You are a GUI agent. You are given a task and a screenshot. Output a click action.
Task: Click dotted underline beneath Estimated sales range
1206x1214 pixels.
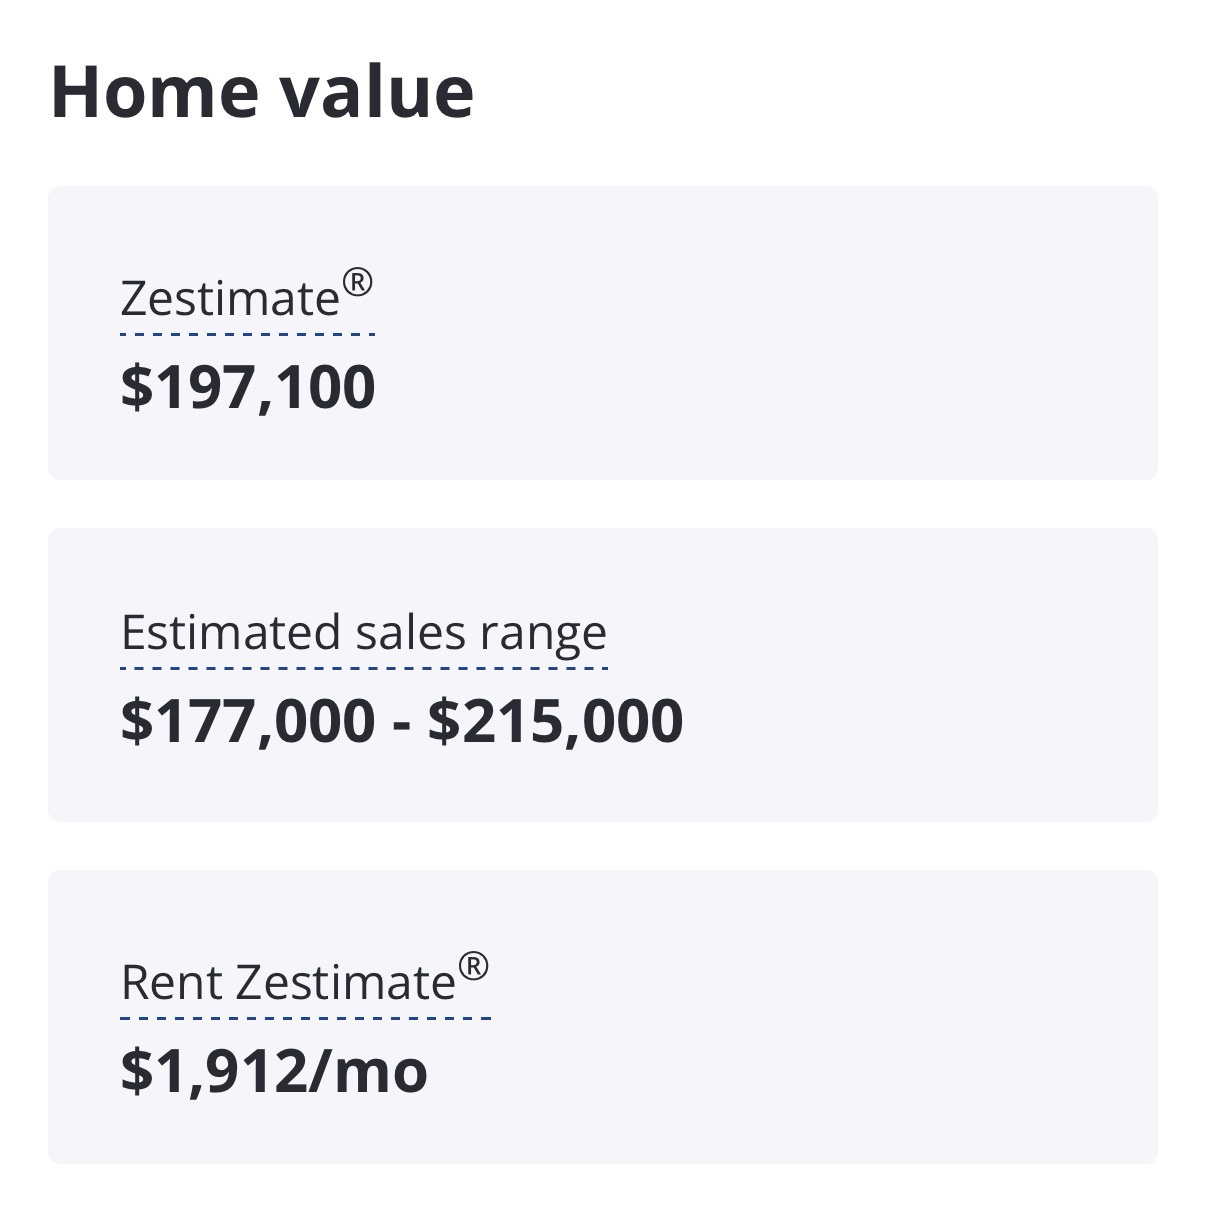(364, 667)
